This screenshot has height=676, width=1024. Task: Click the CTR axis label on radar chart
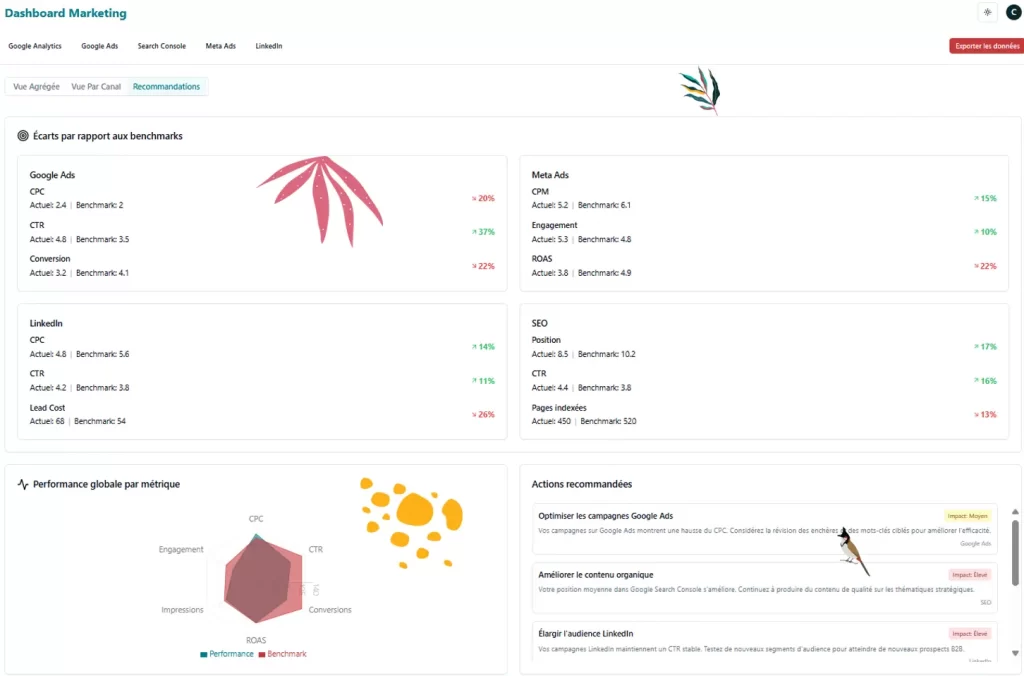316,550
